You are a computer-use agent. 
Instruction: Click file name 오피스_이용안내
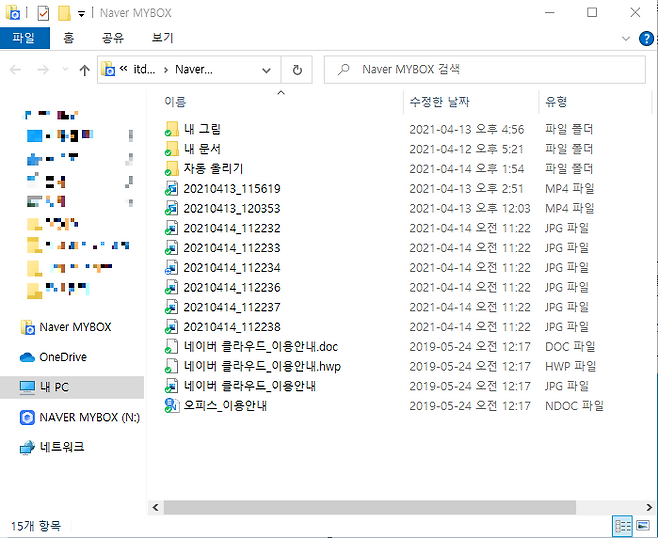[225, 406]
